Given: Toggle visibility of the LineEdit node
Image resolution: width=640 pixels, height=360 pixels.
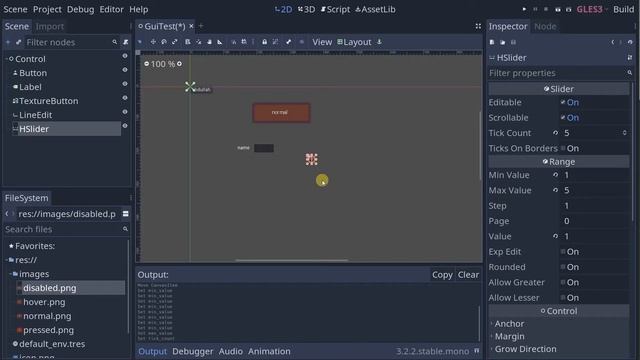Looking at the screenshot, I should pos(125,111).
